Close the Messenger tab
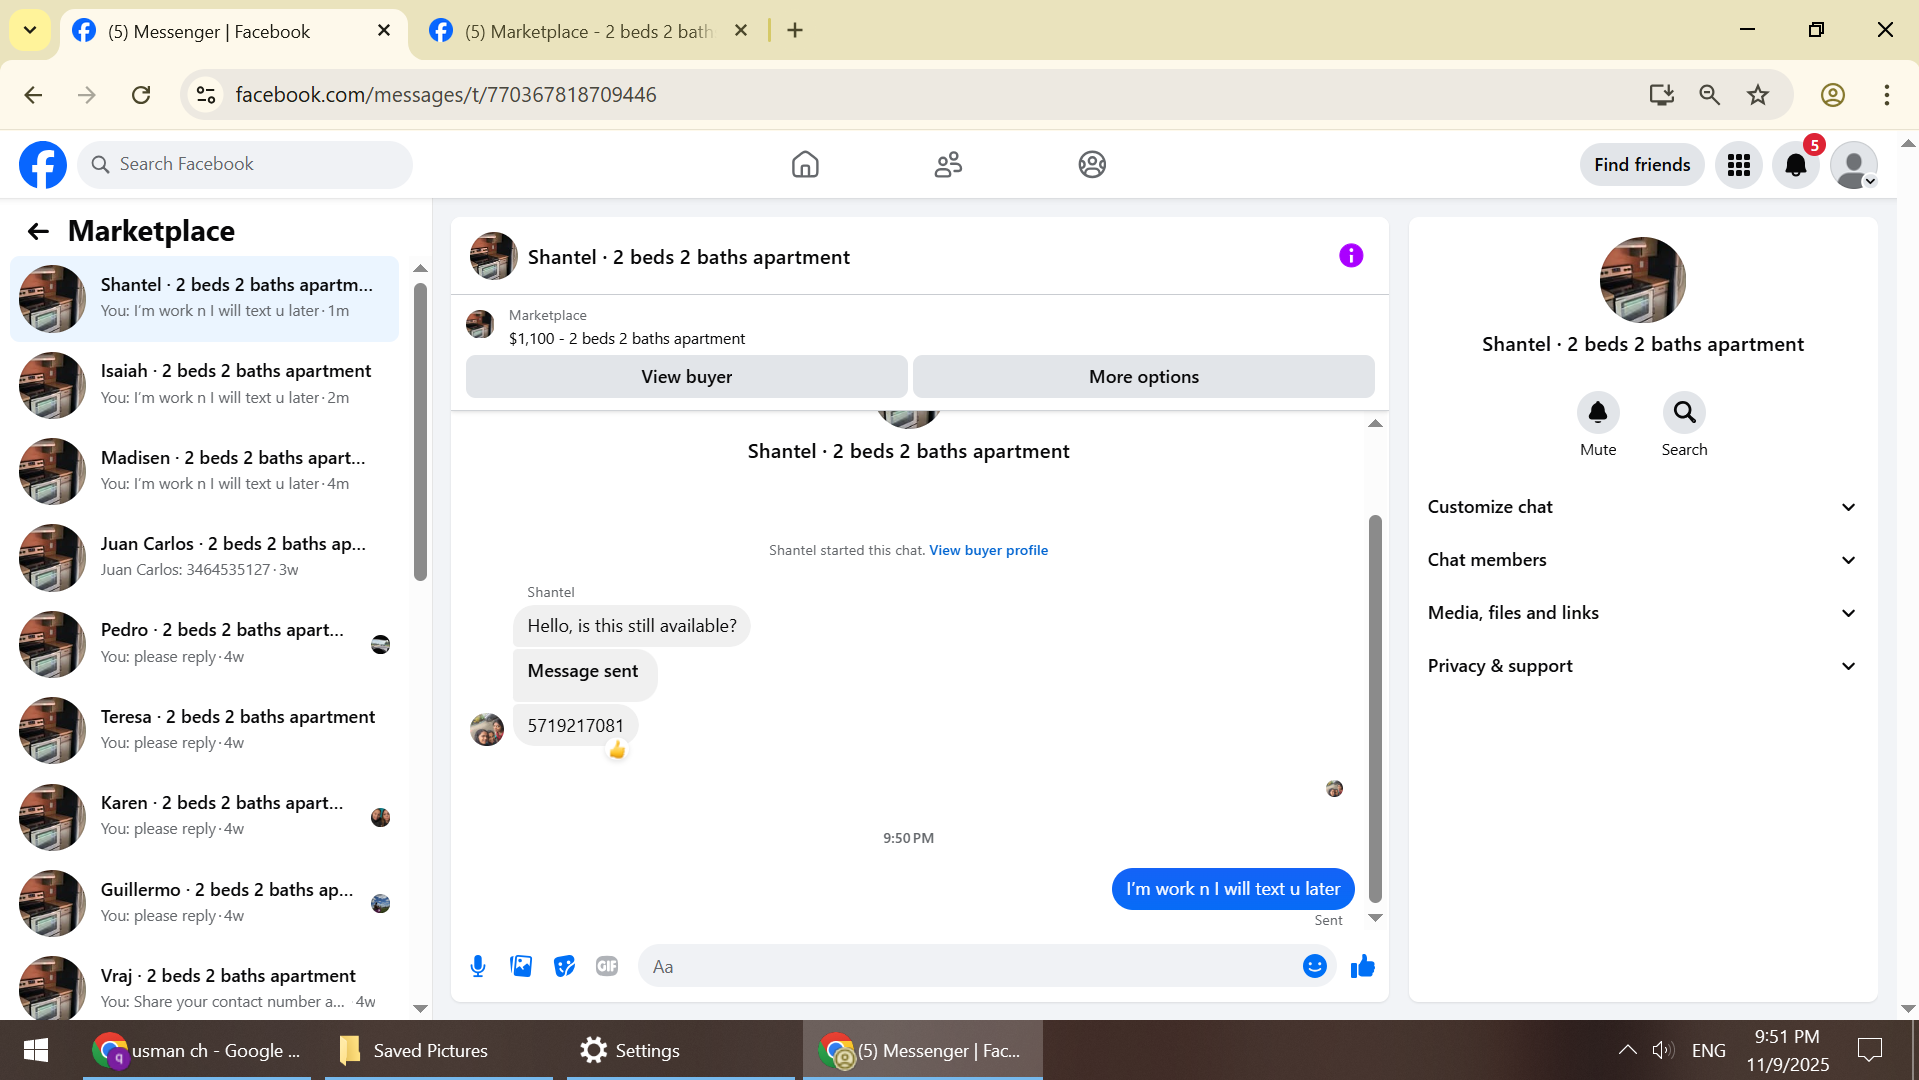The image size is (1919, 1080). click(384, 31)
